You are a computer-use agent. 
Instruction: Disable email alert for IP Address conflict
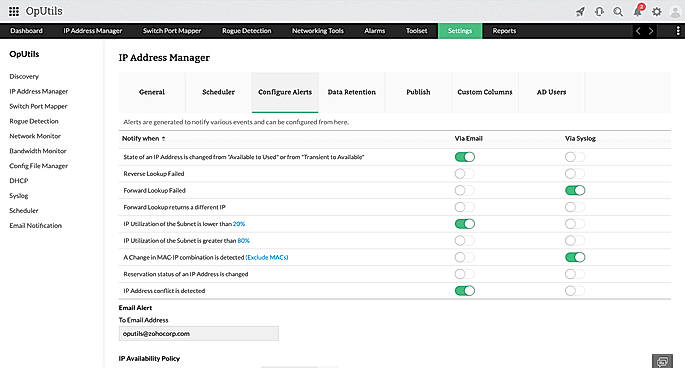point(464,291)
